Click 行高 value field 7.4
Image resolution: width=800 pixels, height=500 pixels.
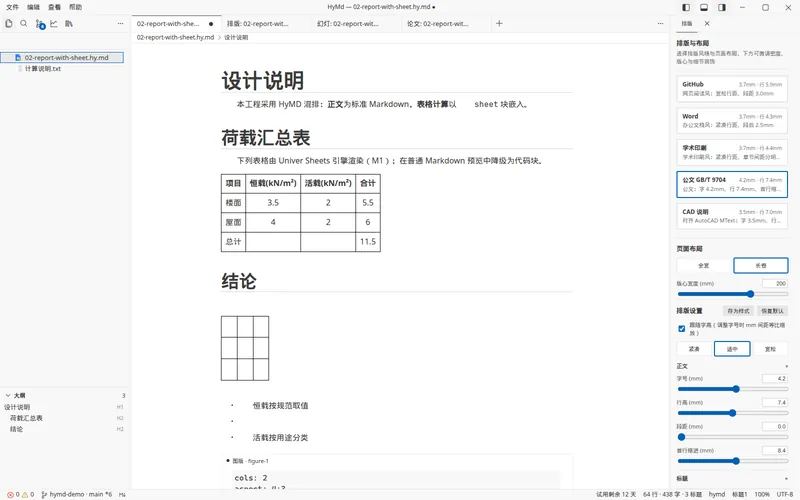pos(775,403)
